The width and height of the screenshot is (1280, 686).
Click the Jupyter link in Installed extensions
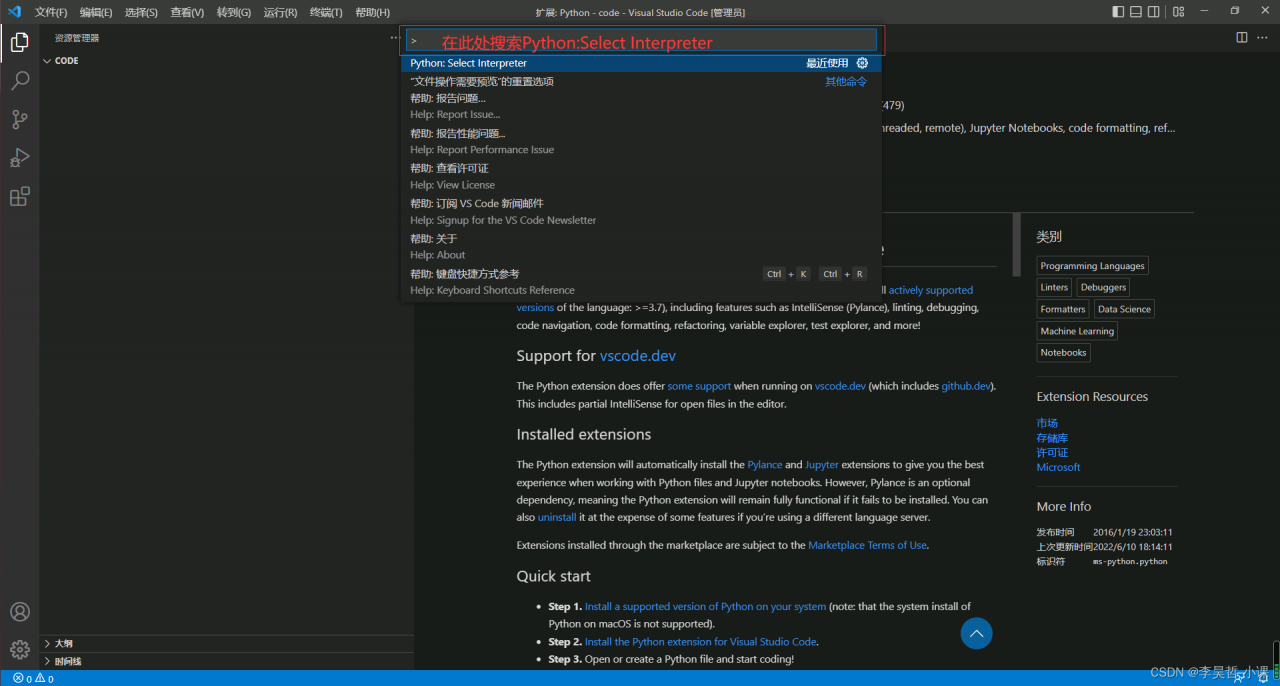[822, 465]
